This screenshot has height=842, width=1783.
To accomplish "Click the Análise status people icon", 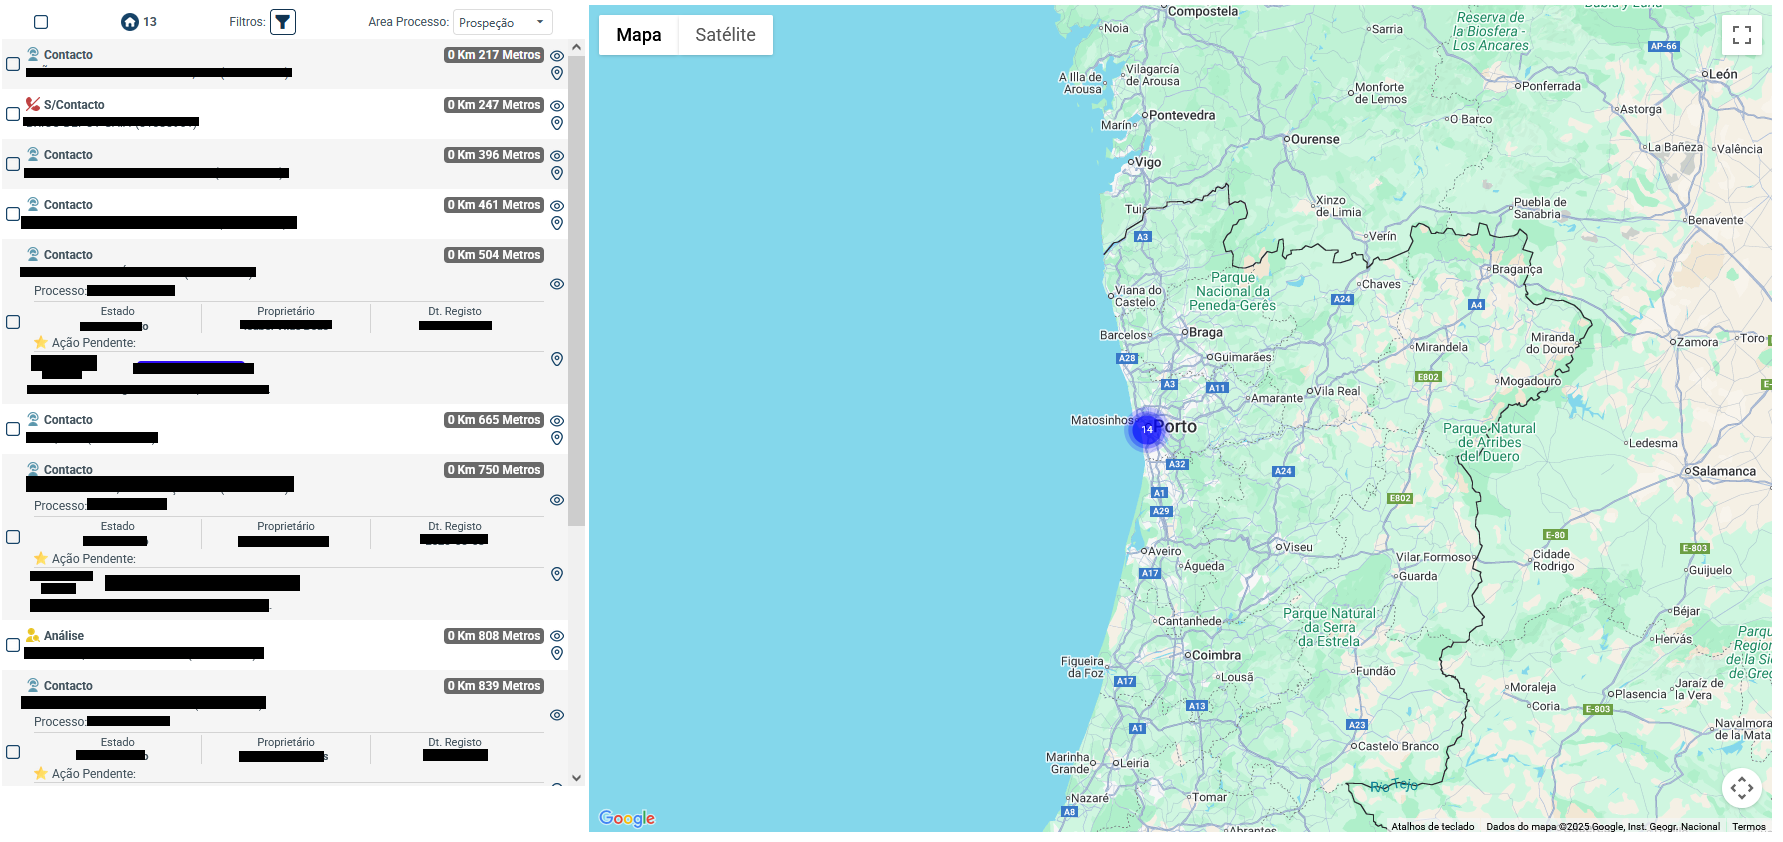I will pos(33,635).
